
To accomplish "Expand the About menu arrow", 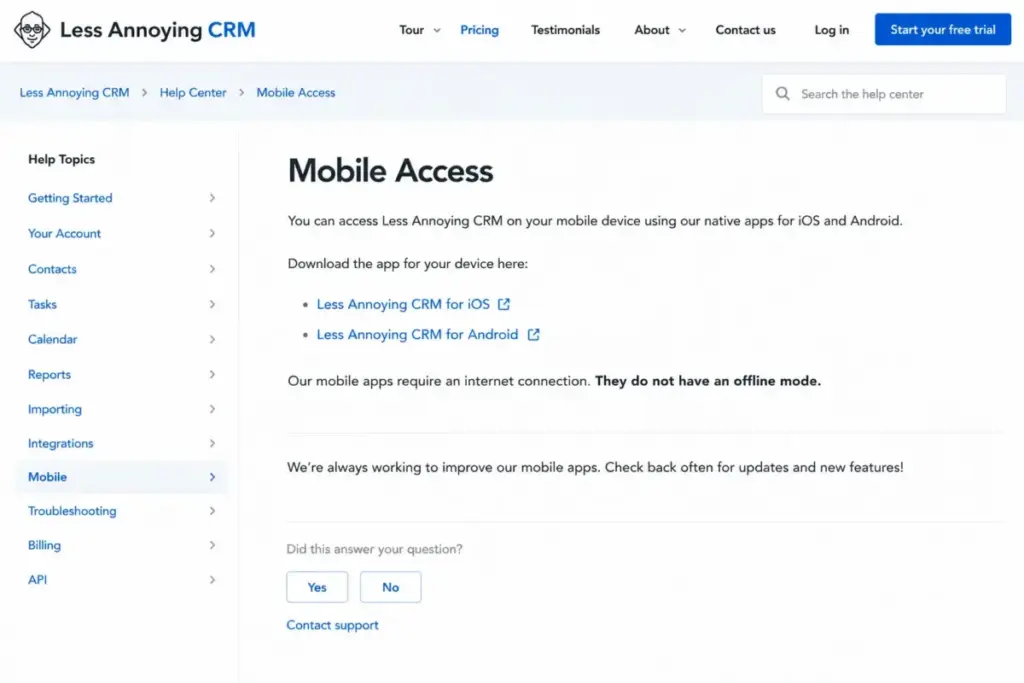I will [x=682, y=30].
